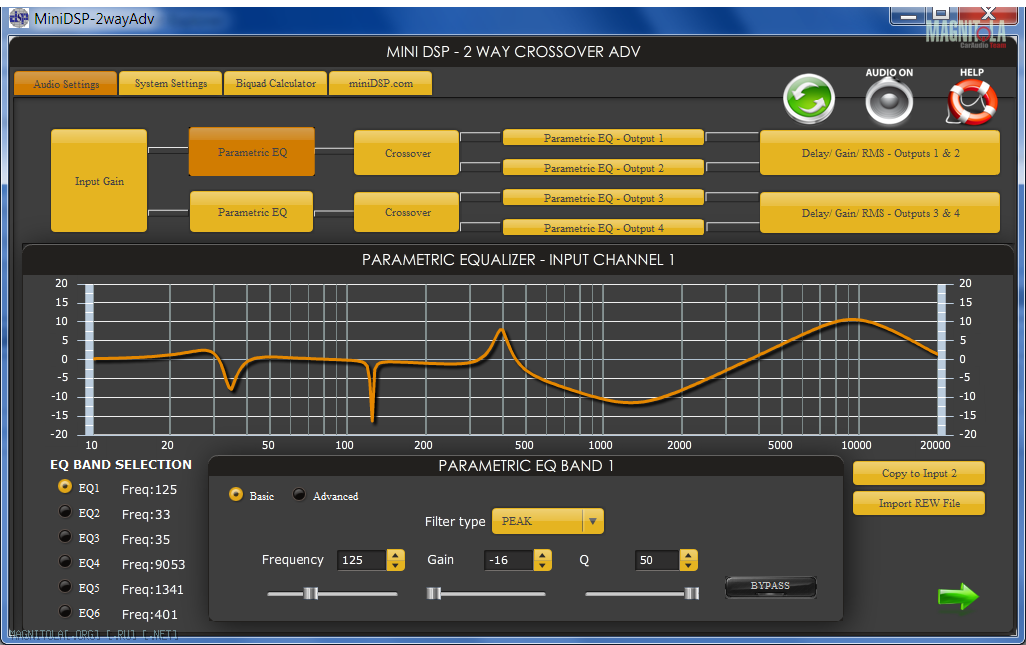This screenshot has height=645, width=1026.
Task: Click the green synchronize refresh icon
Action: (809, 99)
